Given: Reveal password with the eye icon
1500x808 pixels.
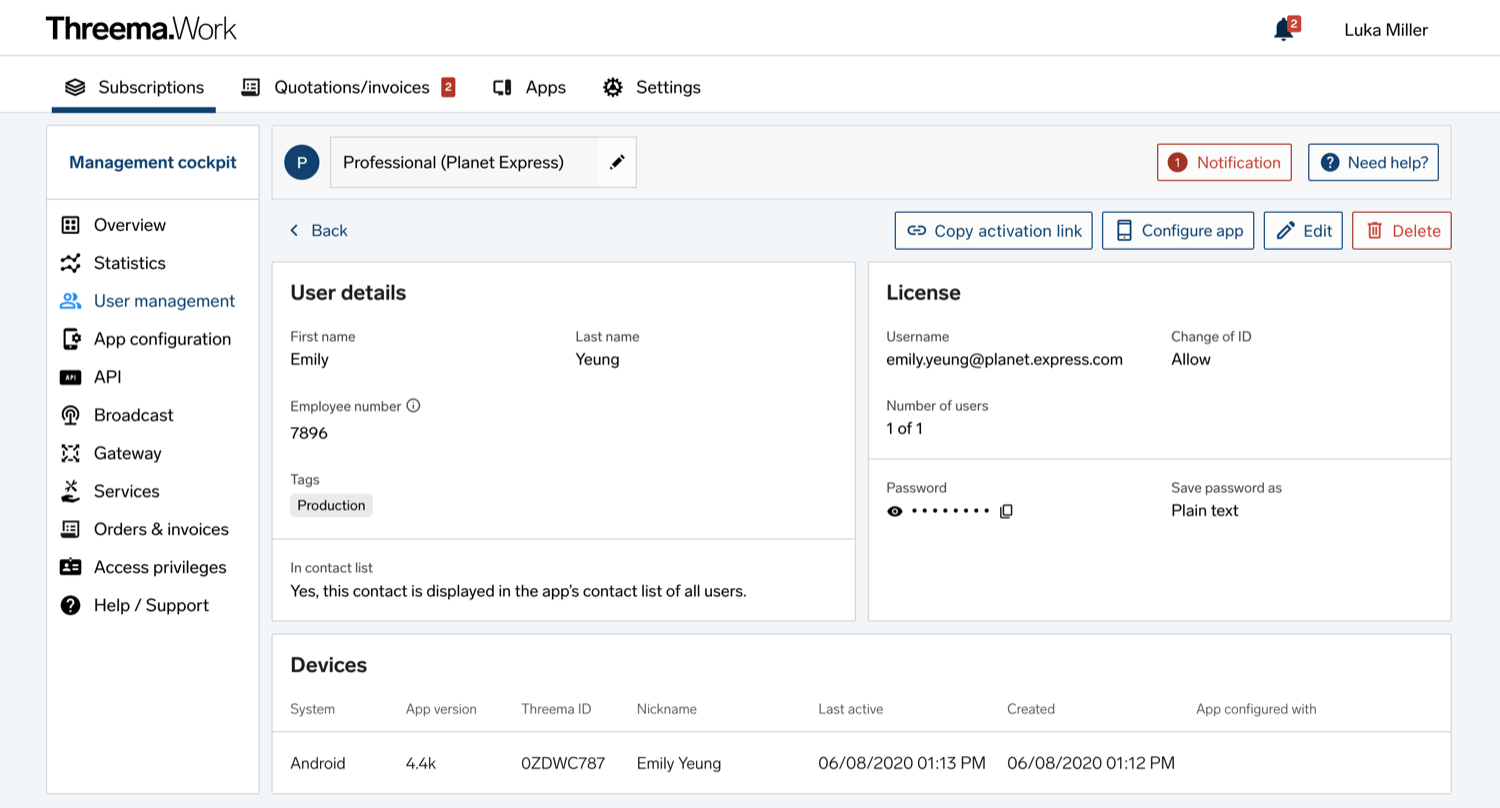Looking at the screenshot, I should pyautogui.click(x=894, y=511).
